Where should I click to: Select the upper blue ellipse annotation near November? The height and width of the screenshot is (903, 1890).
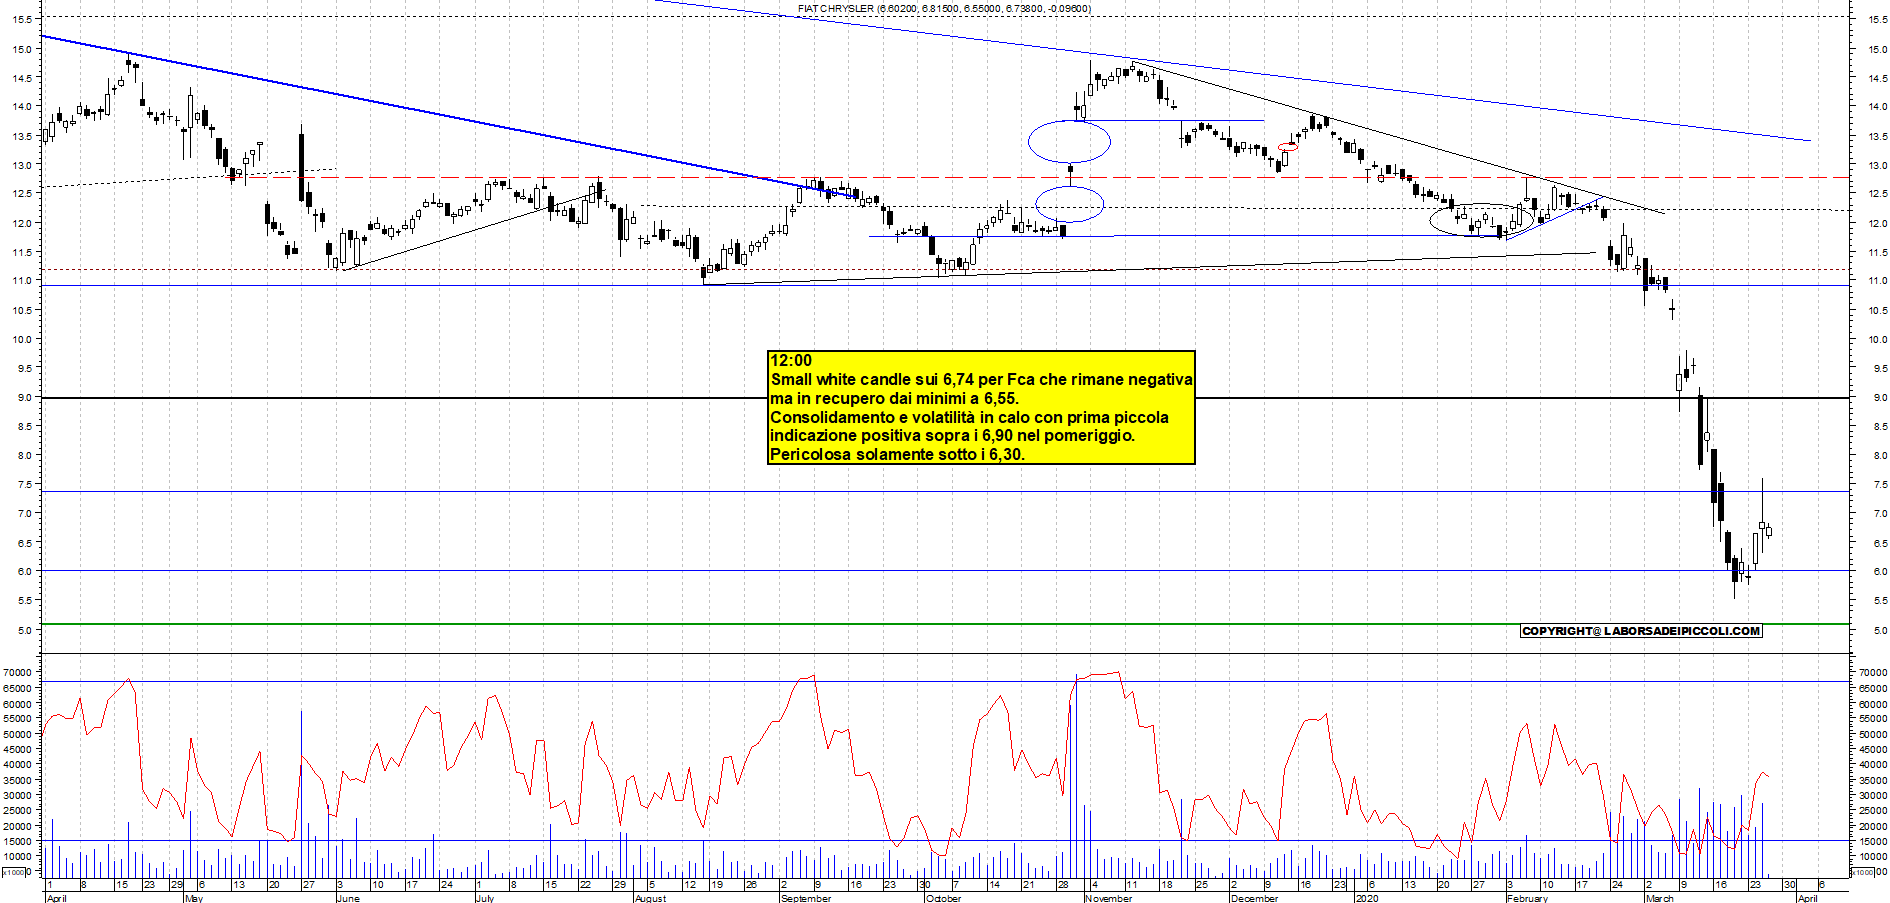pyautogui.click(x=1069, y=142)
